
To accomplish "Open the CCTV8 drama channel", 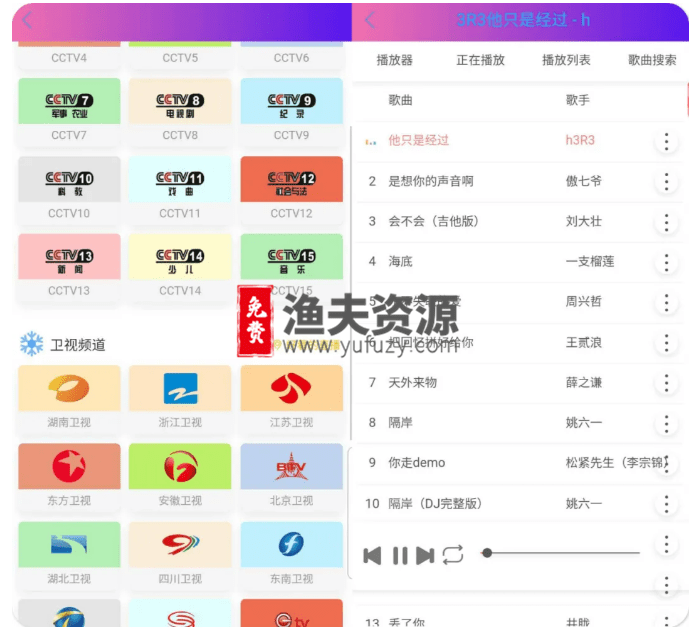I will [180, 111].
